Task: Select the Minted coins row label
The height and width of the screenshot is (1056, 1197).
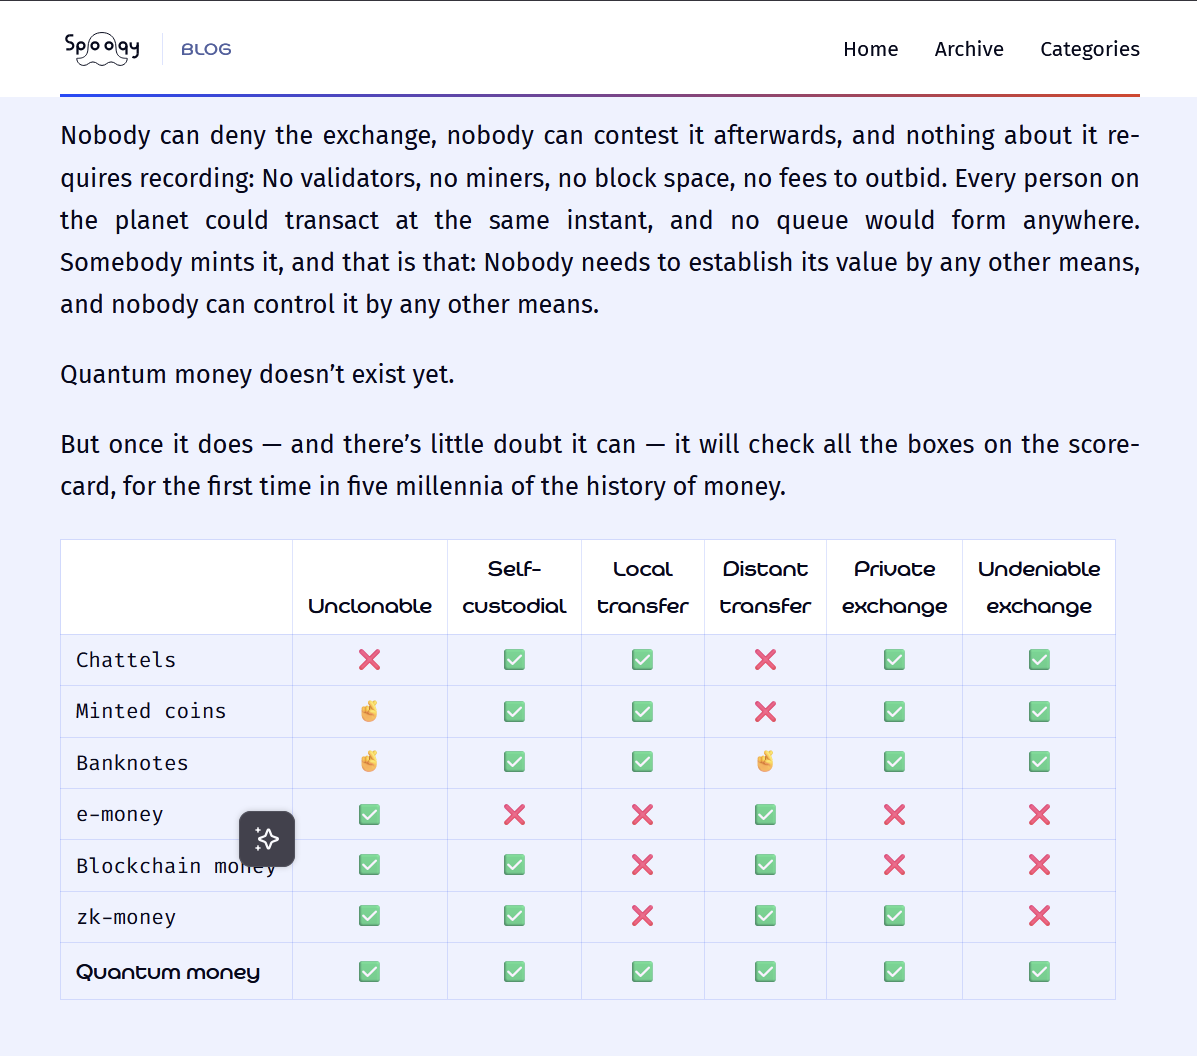Action: click(x=151, y=711)
